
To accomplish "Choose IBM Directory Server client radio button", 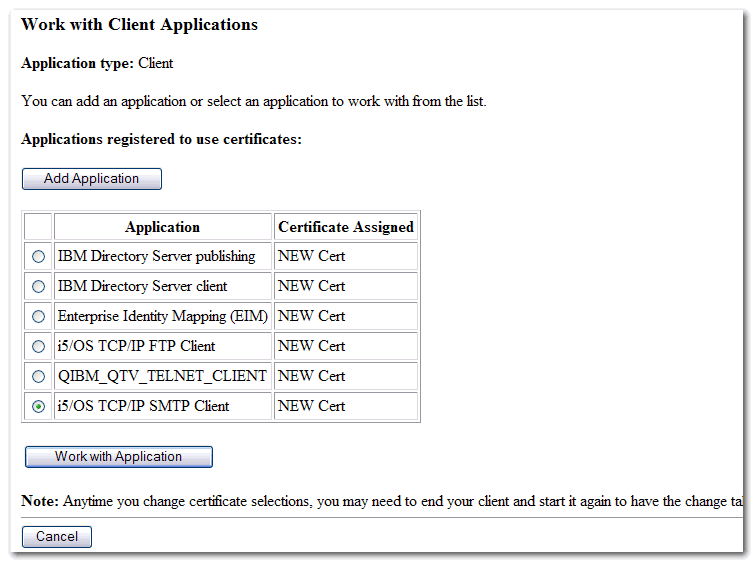I will tap(38, 287).
